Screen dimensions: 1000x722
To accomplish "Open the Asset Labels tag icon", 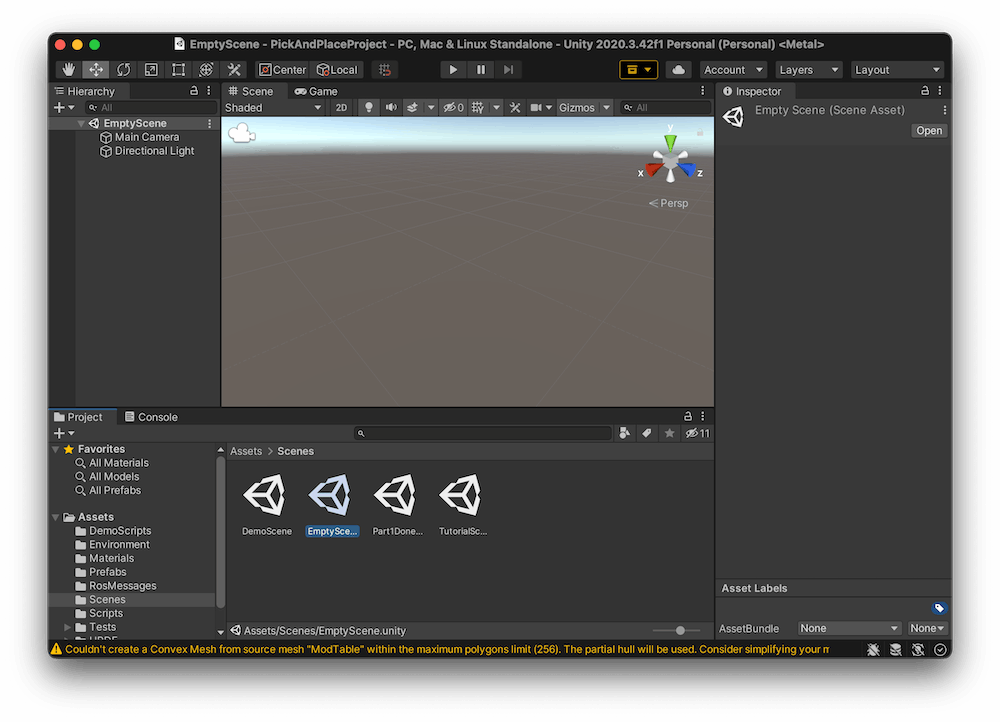I will pyautogui.click(x=939, y=608).
